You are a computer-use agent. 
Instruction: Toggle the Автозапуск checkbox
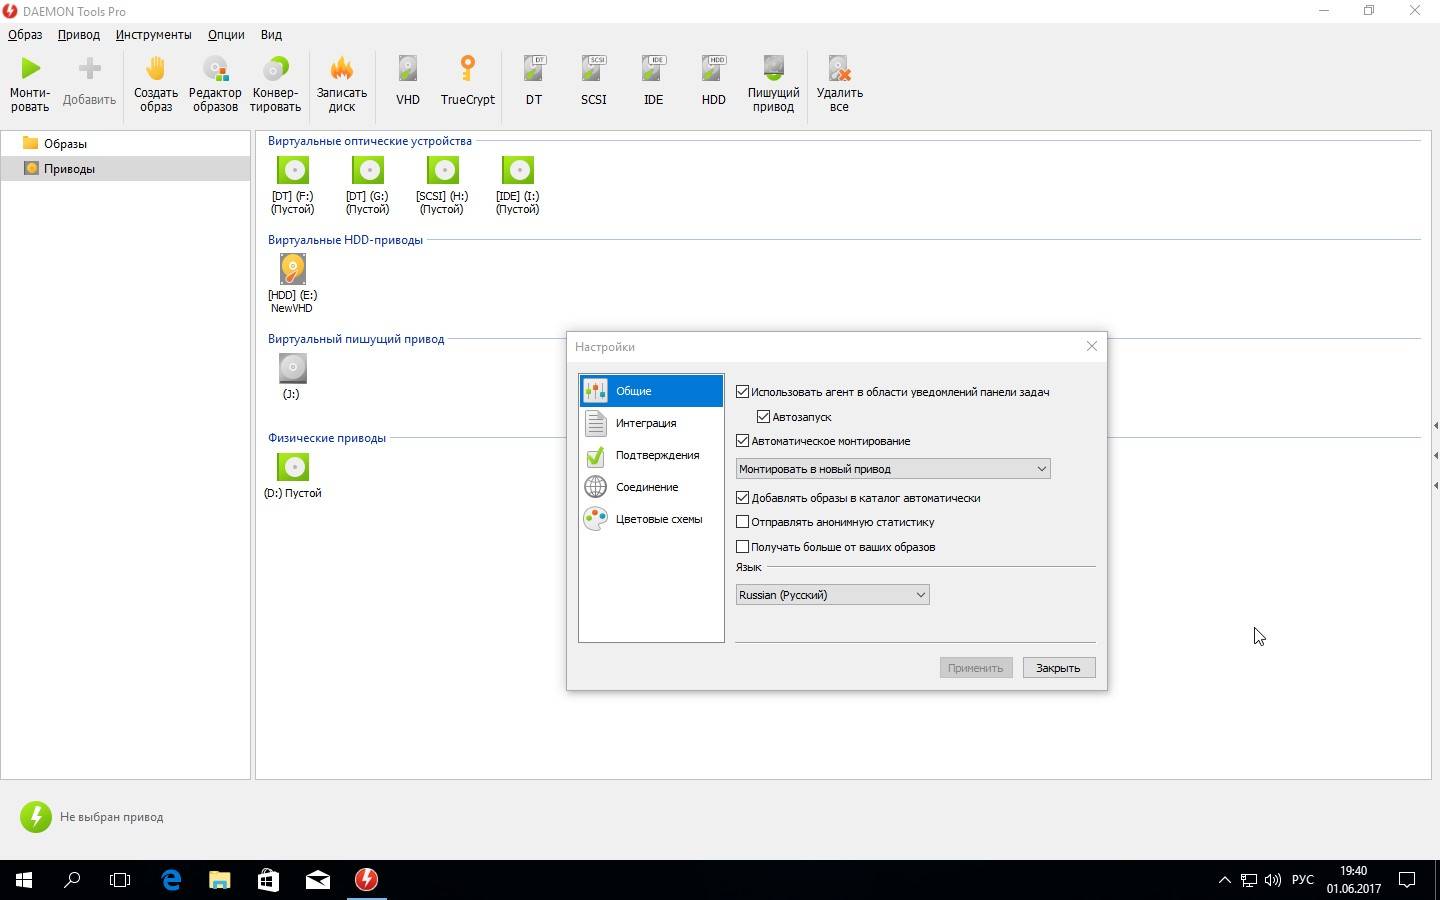[x=763, y=417]
